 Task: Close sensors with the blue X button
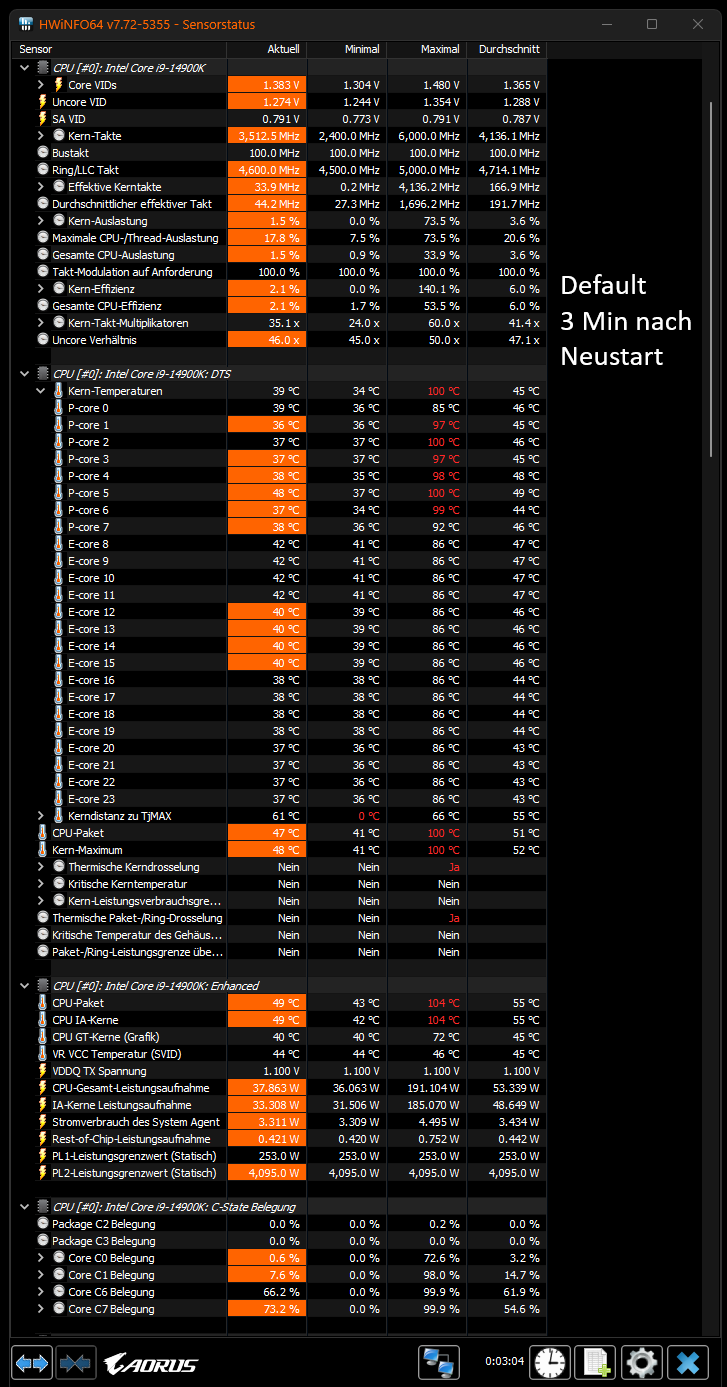click(688, 1362)
